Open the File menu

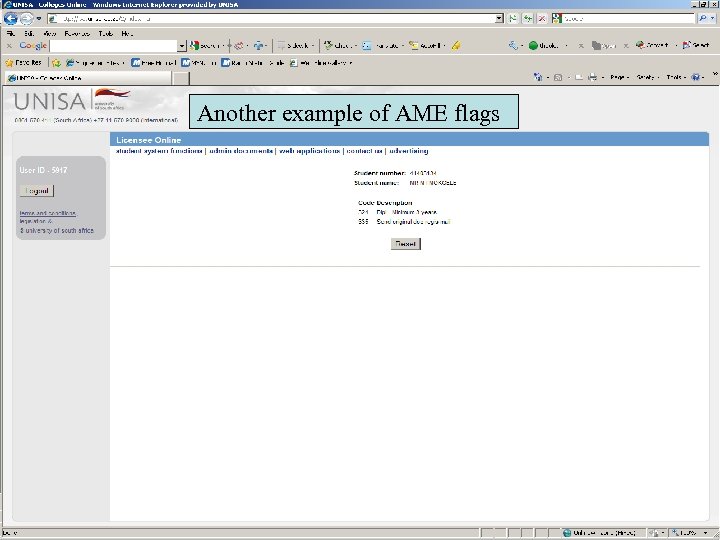pyautogui.click(x=11, y=34)
